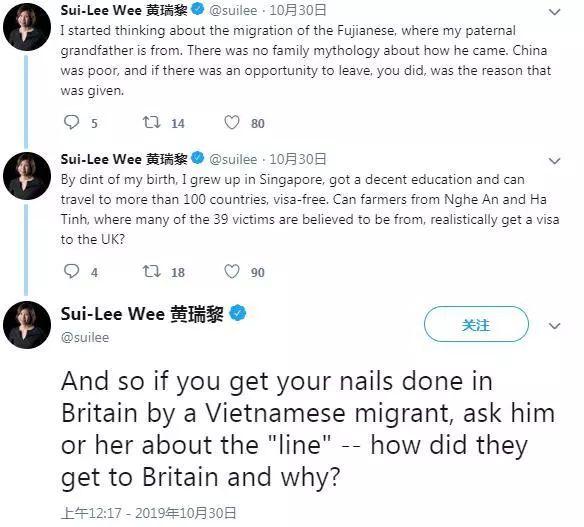Click verified badge on the first tweet
The image size is (584, 527).
198,9
